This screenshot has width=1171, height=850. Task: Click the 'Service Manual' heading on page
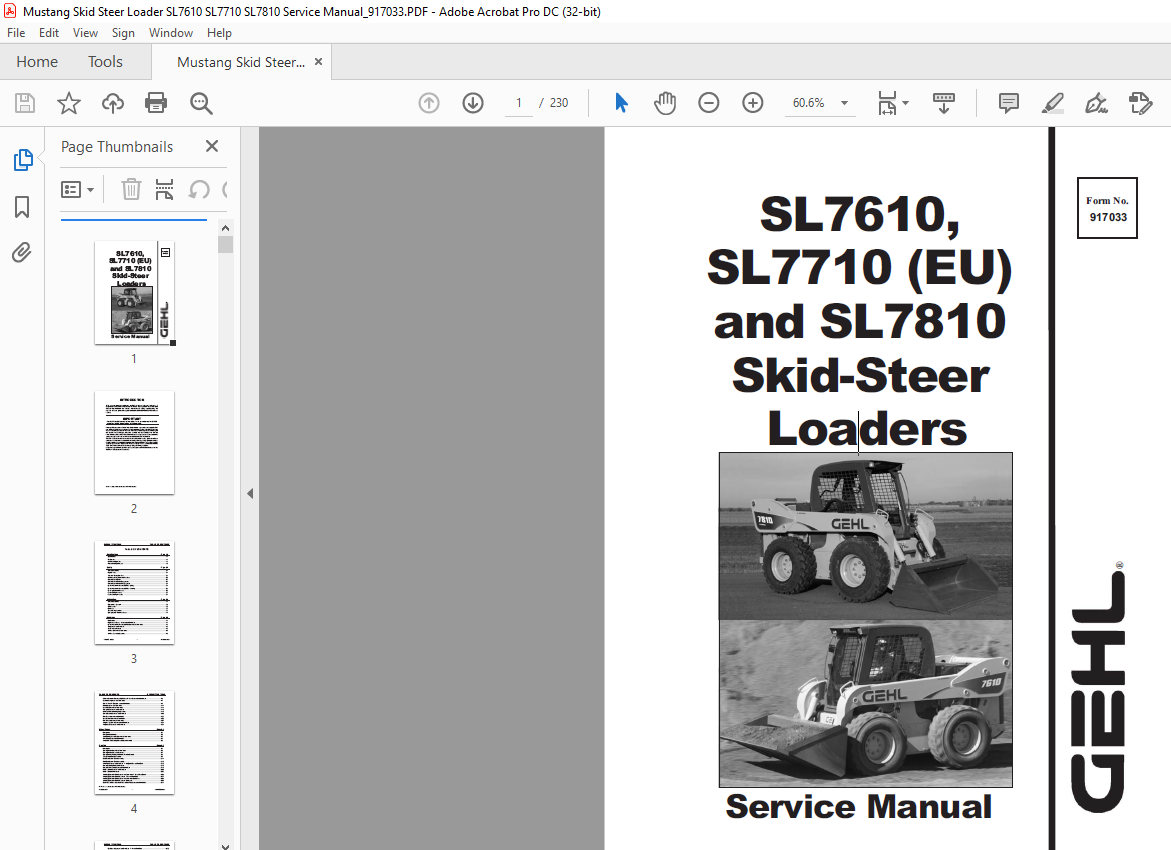click(859, 807)
